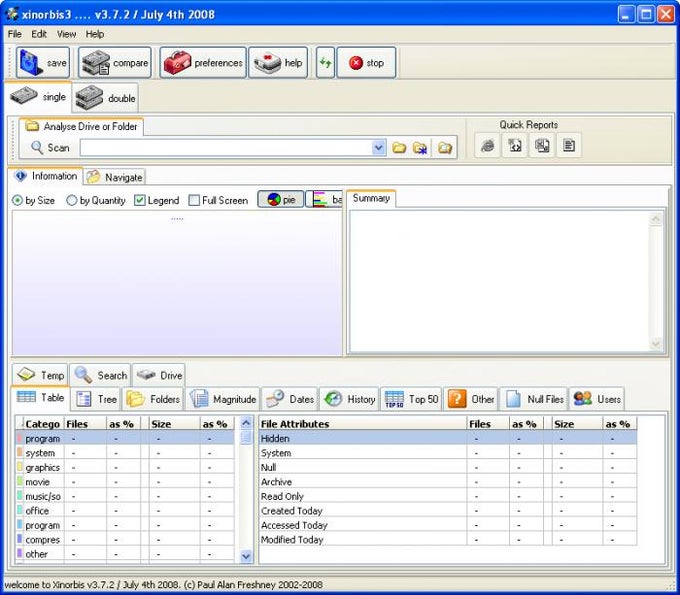Click Summary panel scroll down arrow
The image size is (680, 595).
[x=656, y=344]
